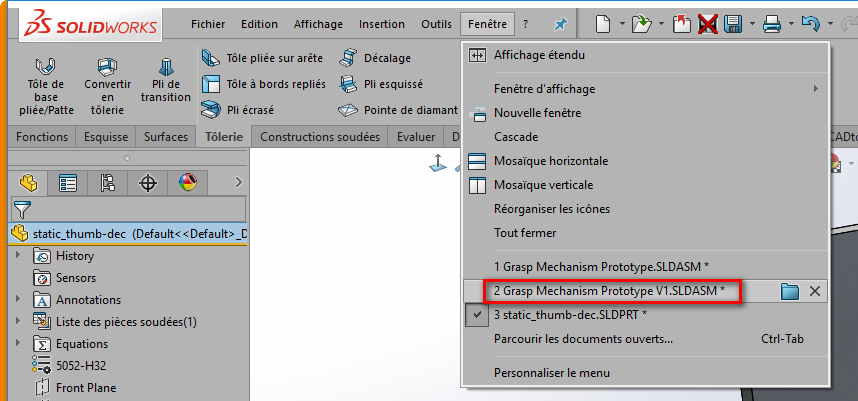The height and width of the screenshot is (401, 858).
Task: Open the DisplayManager colored sphere tab
Action: click(x=188, y=183)
